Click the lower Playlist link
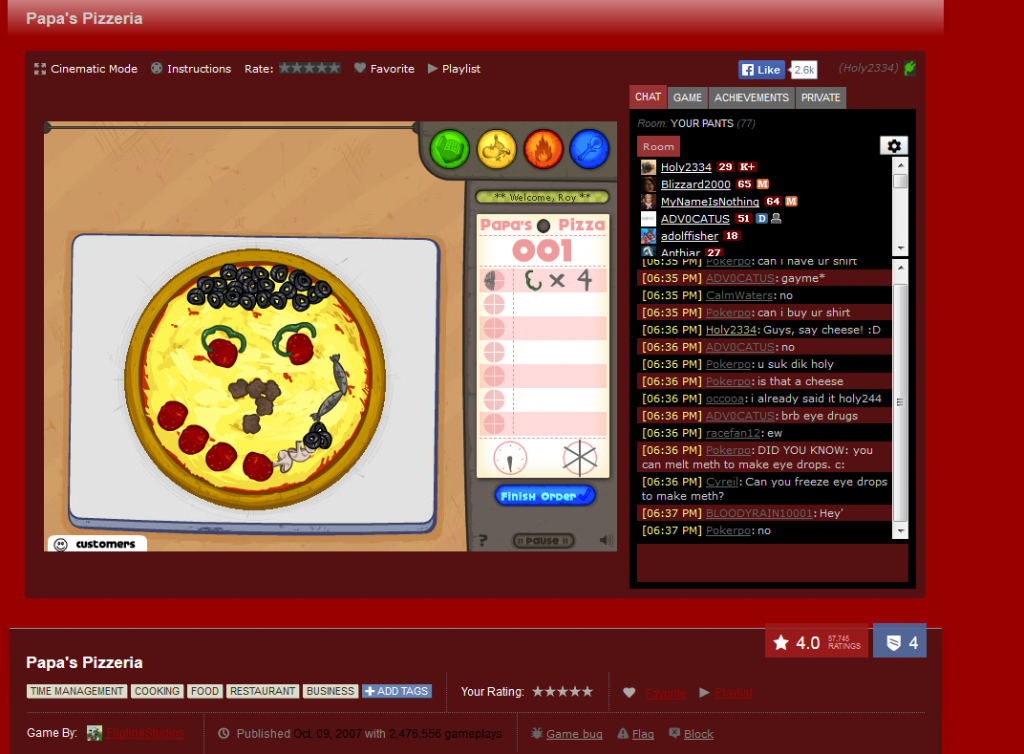 (x=733, y=693)
